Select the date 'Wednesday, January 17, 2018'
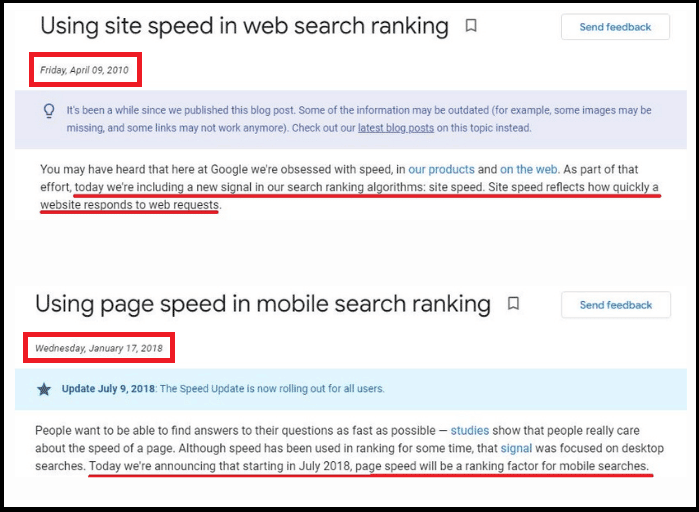This screenshot has height=512, width=699. click(x=99, y=348)
